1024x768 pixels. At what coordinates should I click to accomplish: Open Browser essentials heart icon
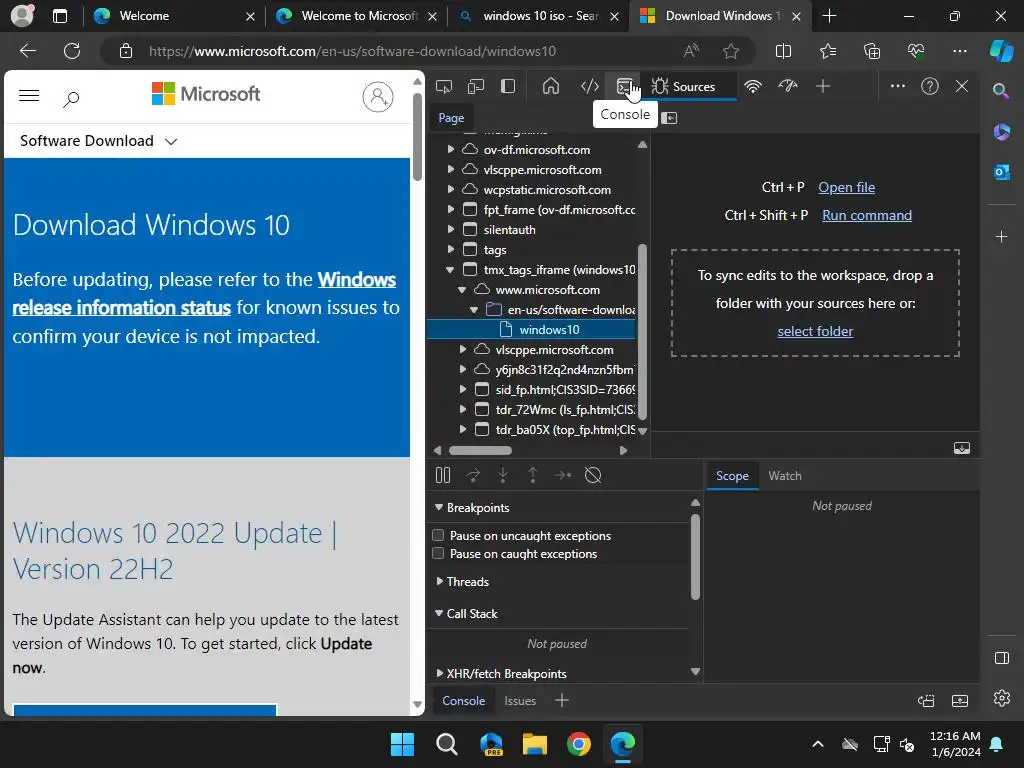click(x=916, y=51)
